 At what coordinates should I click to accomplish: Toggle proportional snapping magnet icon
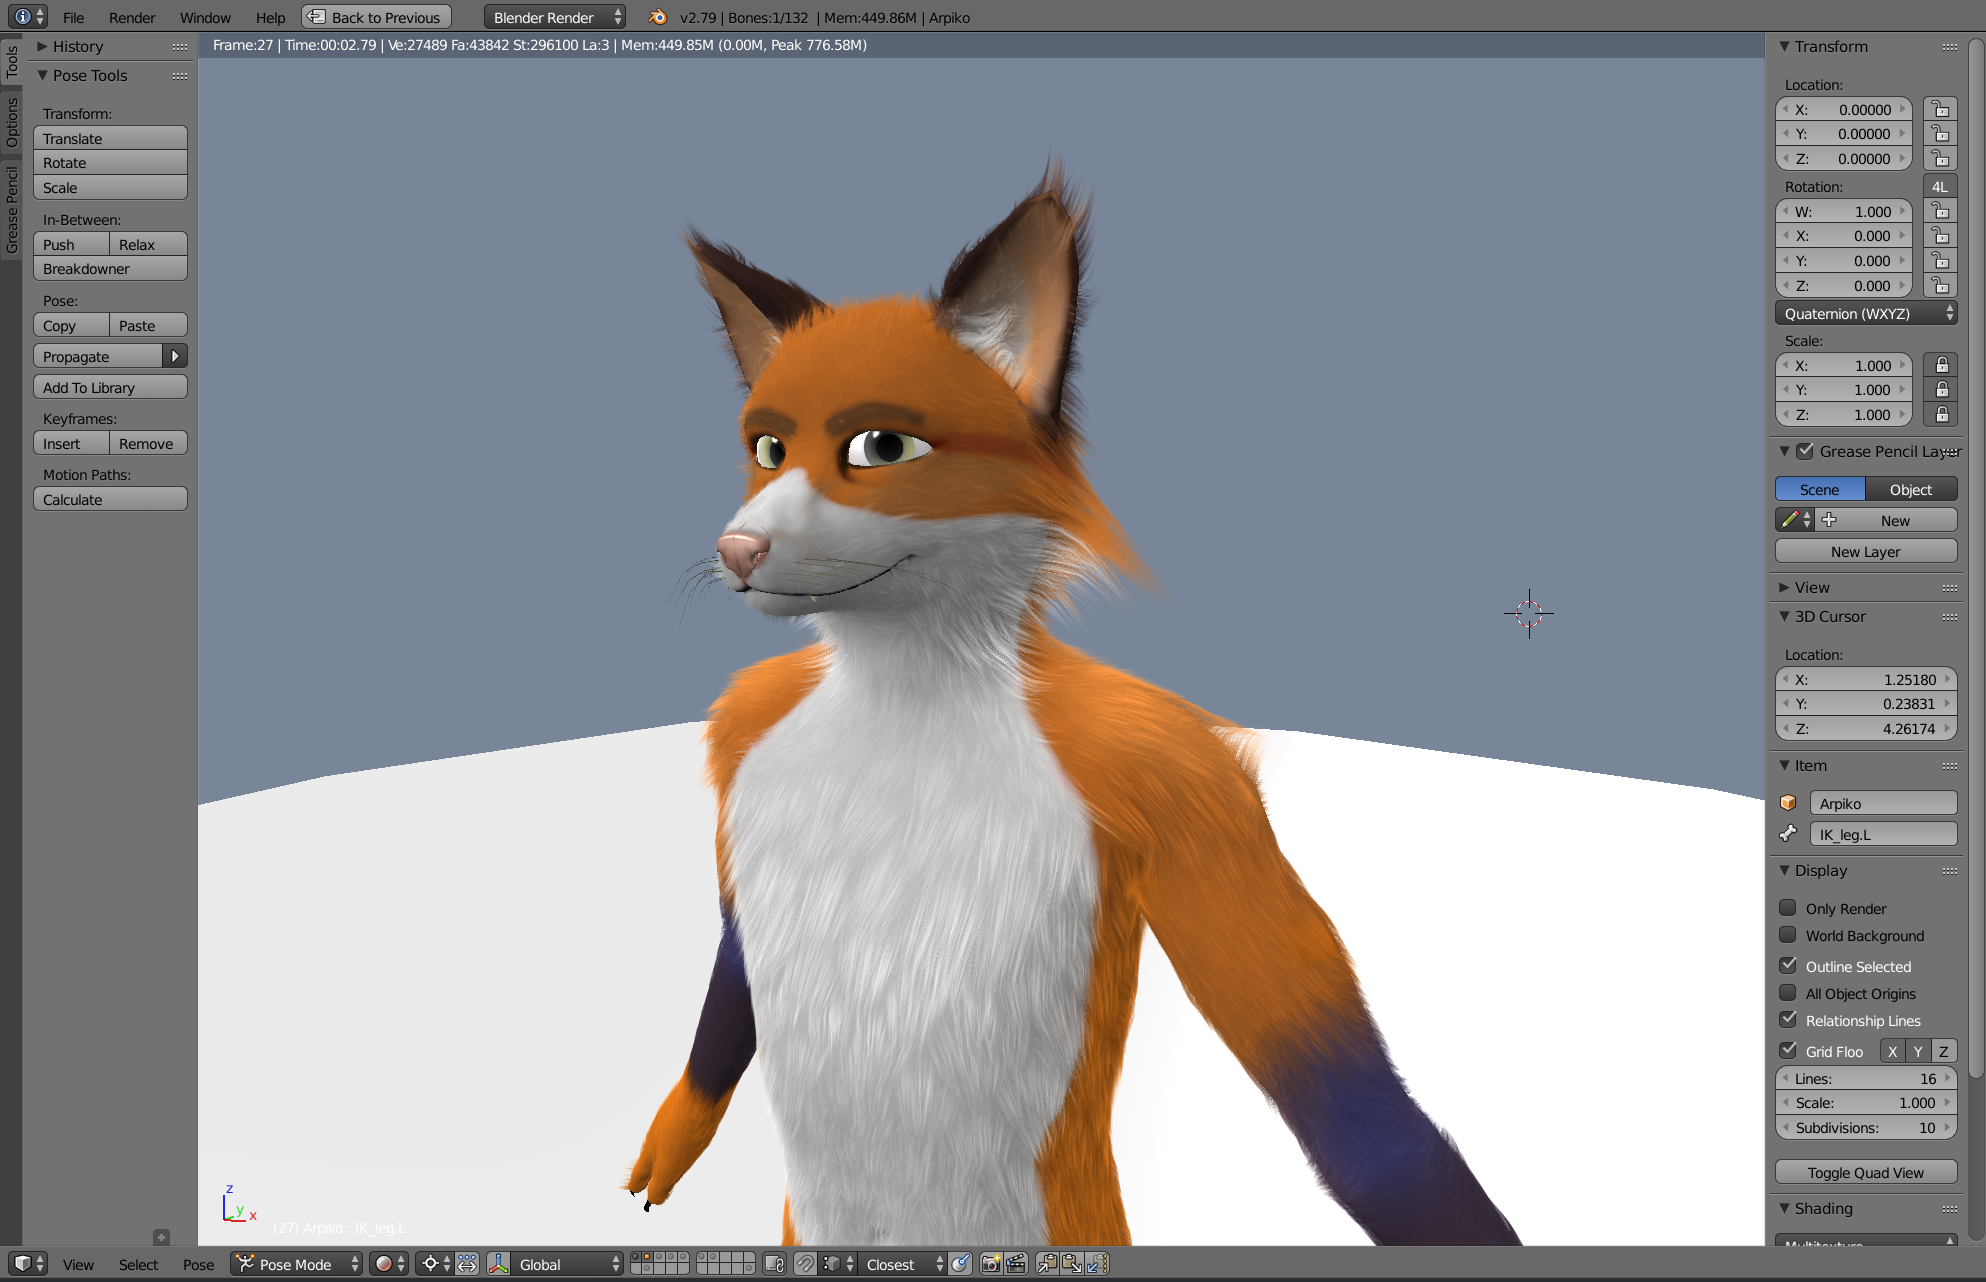(x=805, y=1264)
